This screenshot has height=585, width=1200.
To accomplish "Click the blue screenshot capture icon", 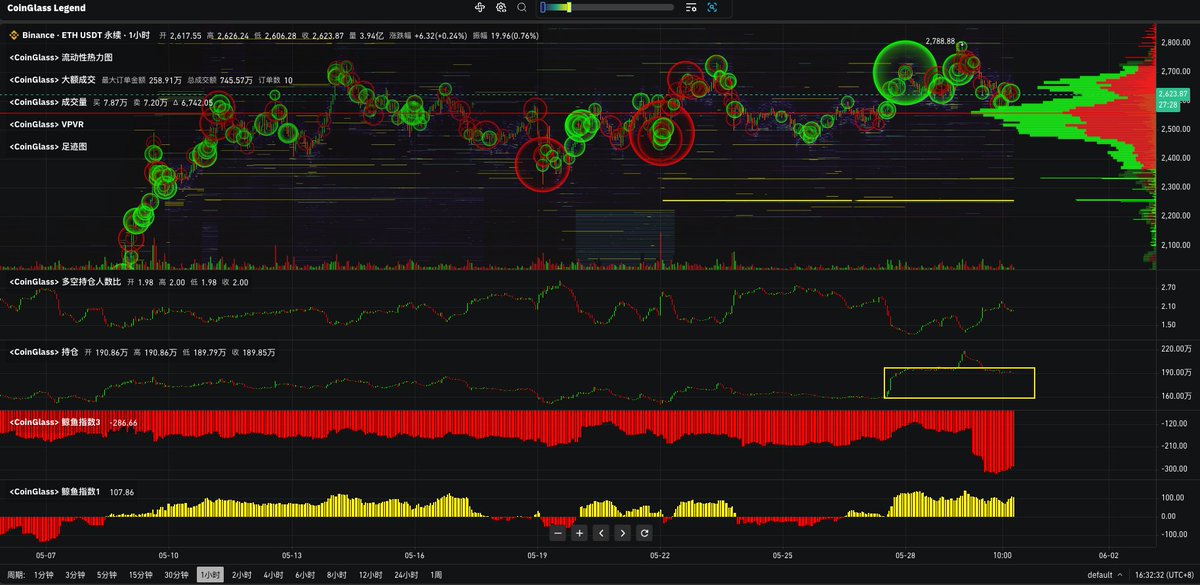I will 712,7.
